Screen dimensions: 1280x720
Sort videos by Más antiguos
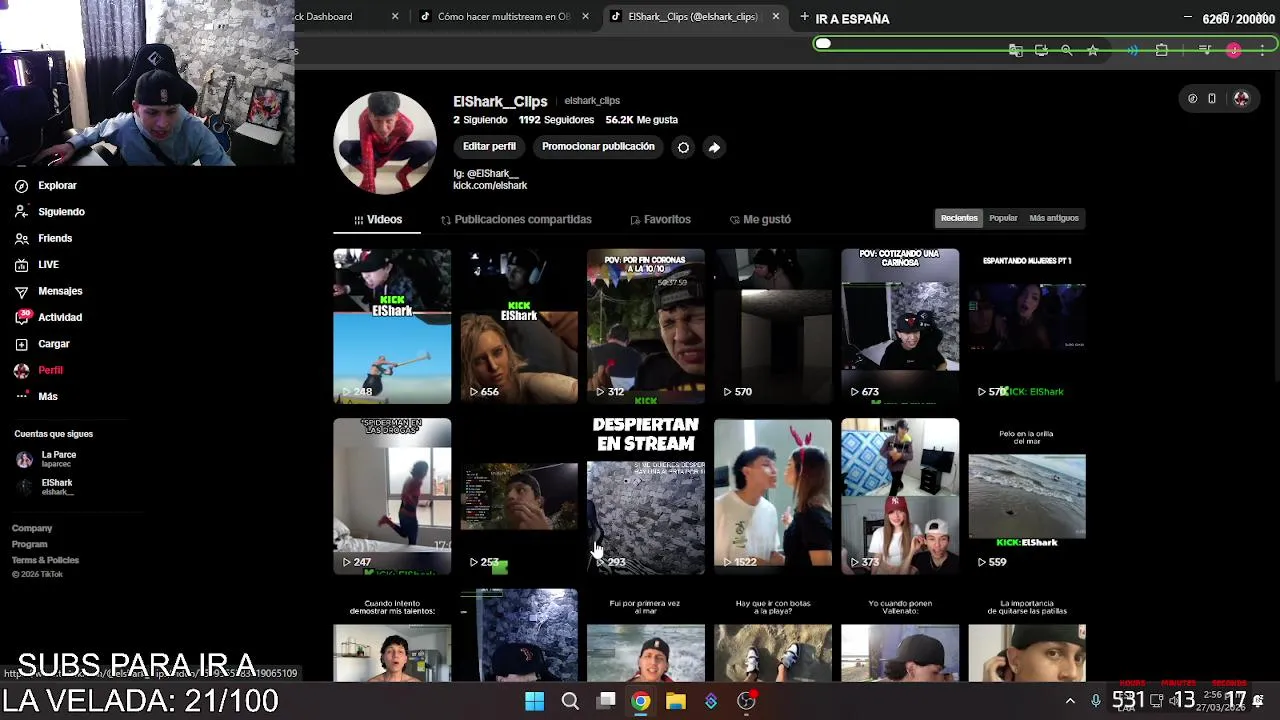1054,218
